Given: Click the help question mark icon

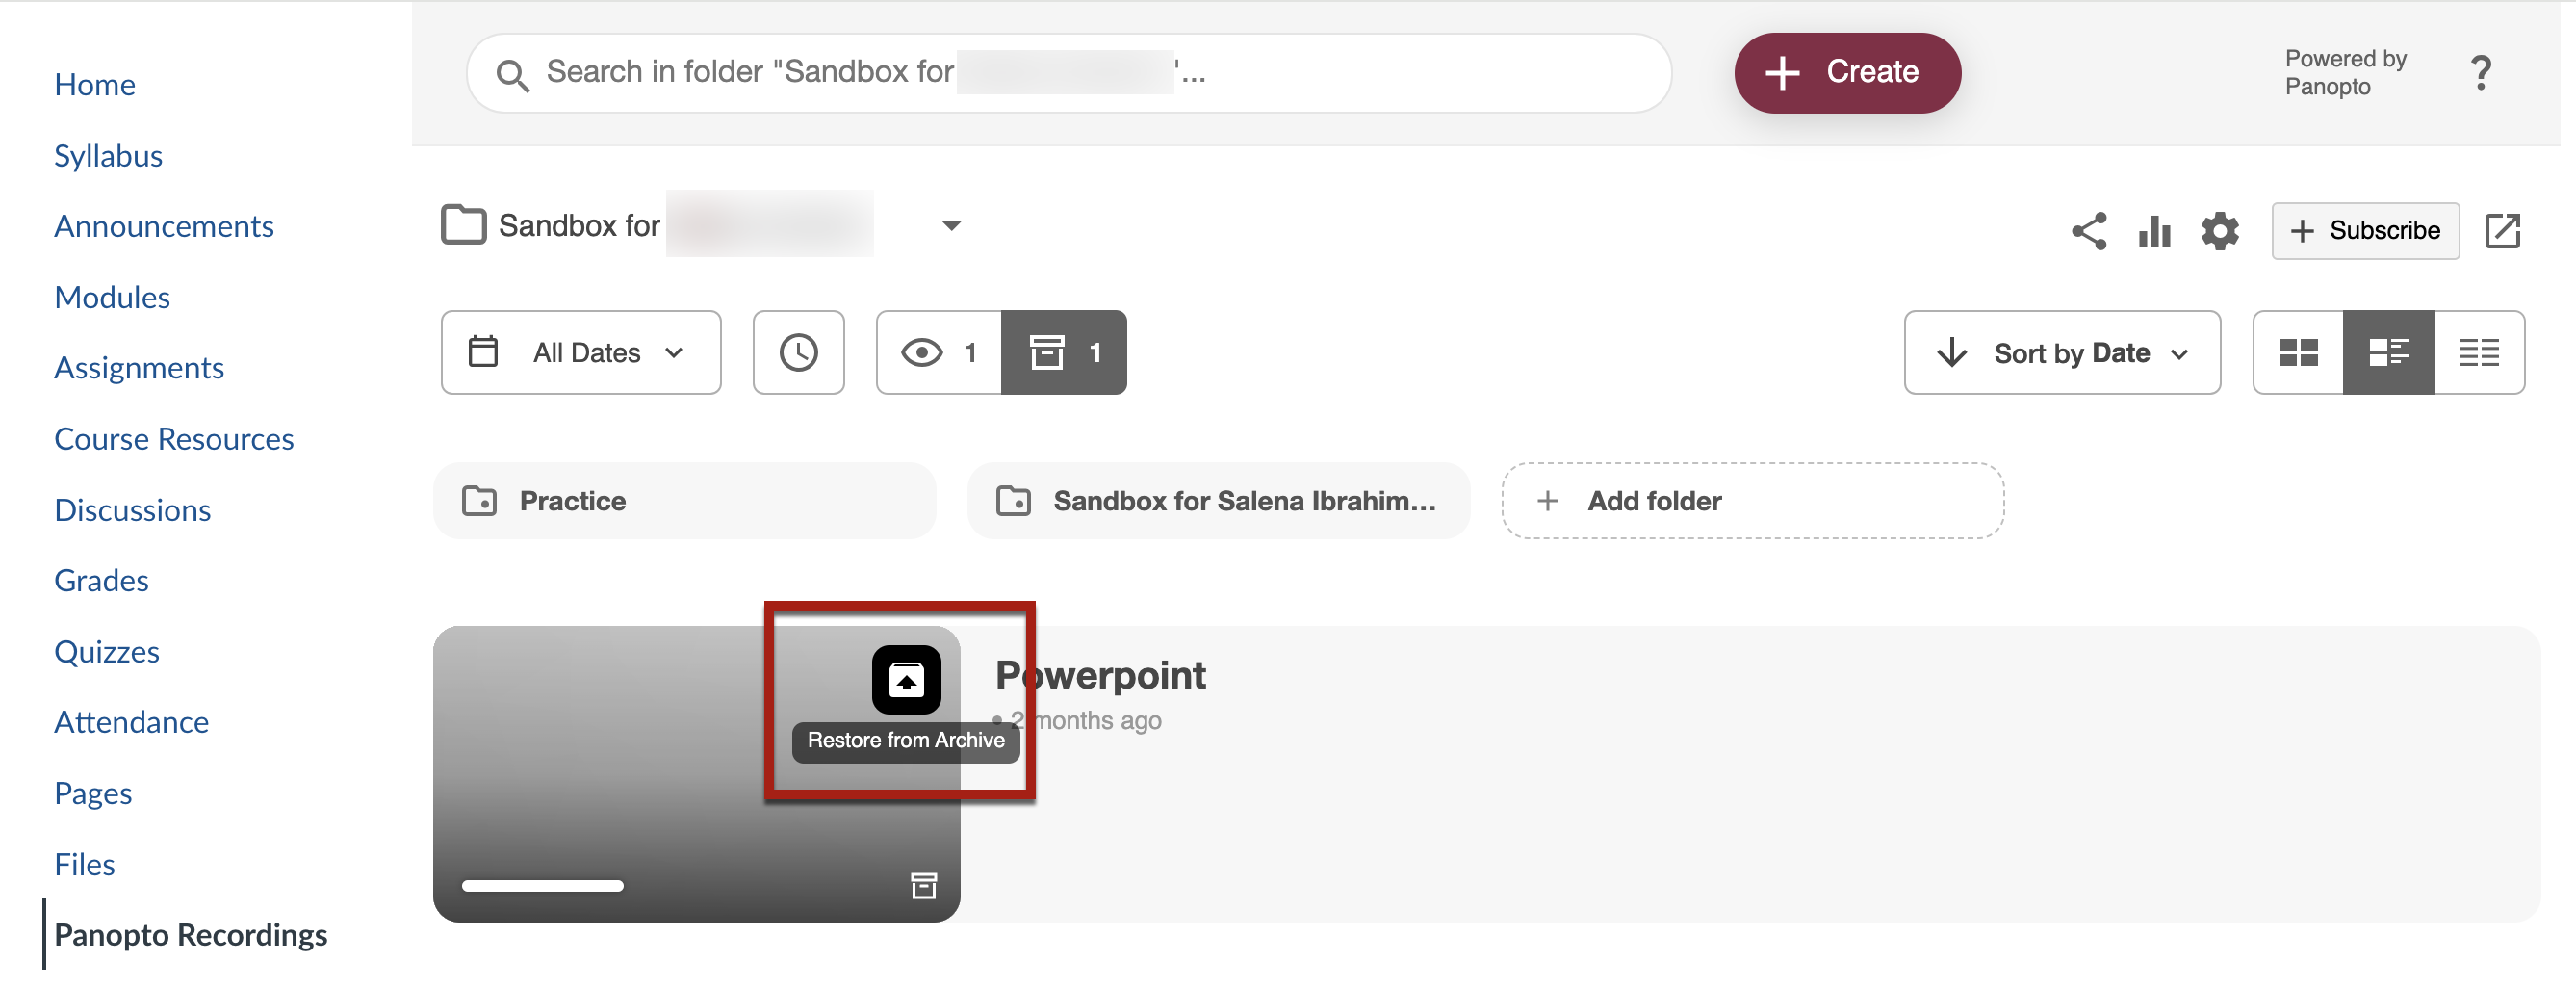Looking at the screenshot, I should point(2480,73).
